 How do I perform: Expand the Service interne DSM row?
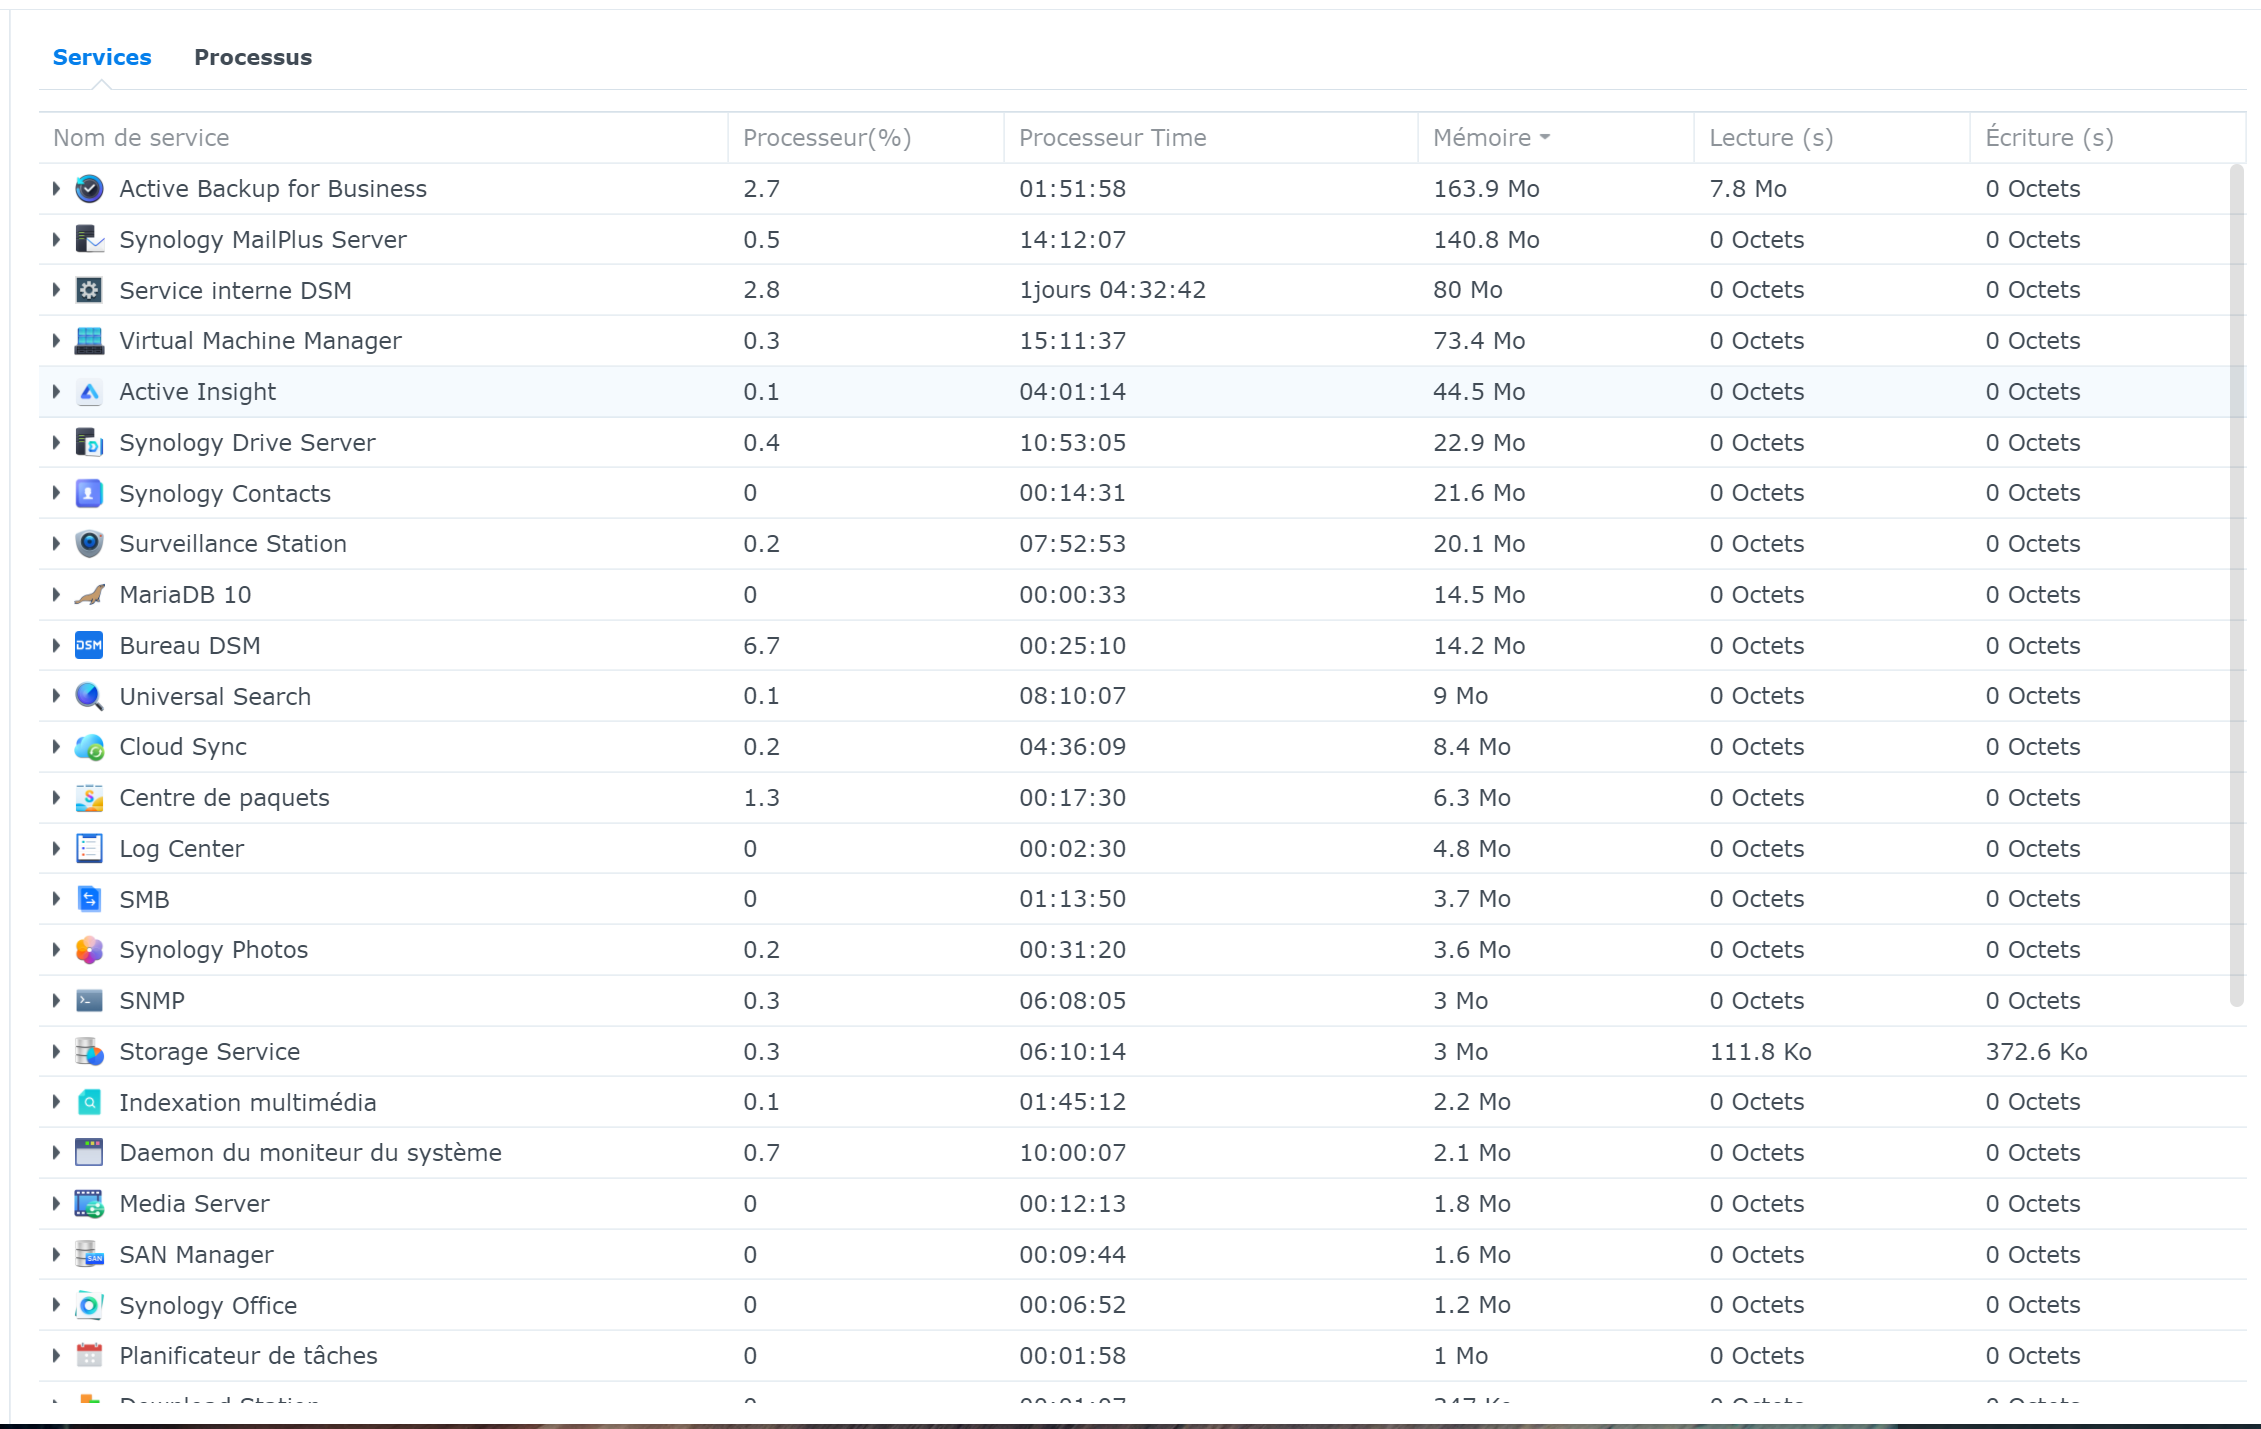click(56, 290)
